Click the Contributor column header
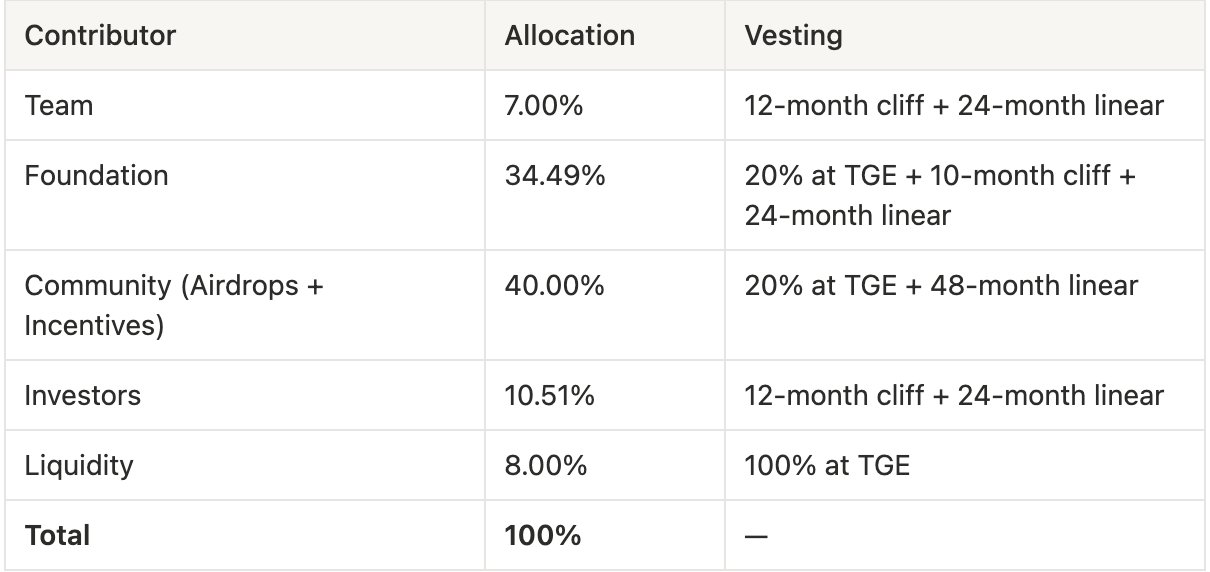 pyautogui.click(x=100, y=37)
